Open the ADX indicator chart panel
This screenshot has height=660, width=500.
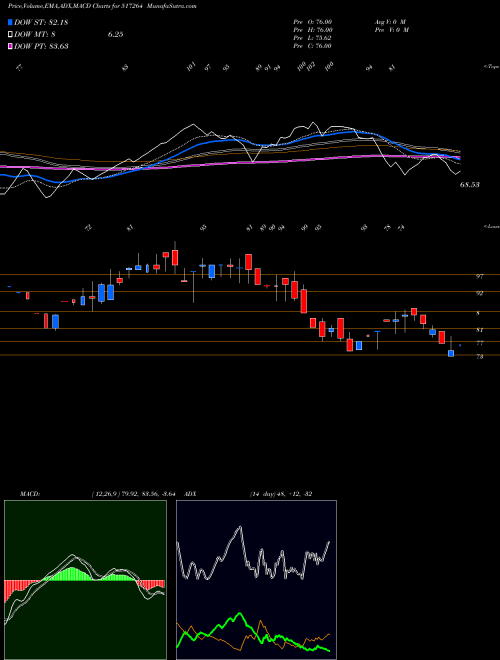(256, 580)
